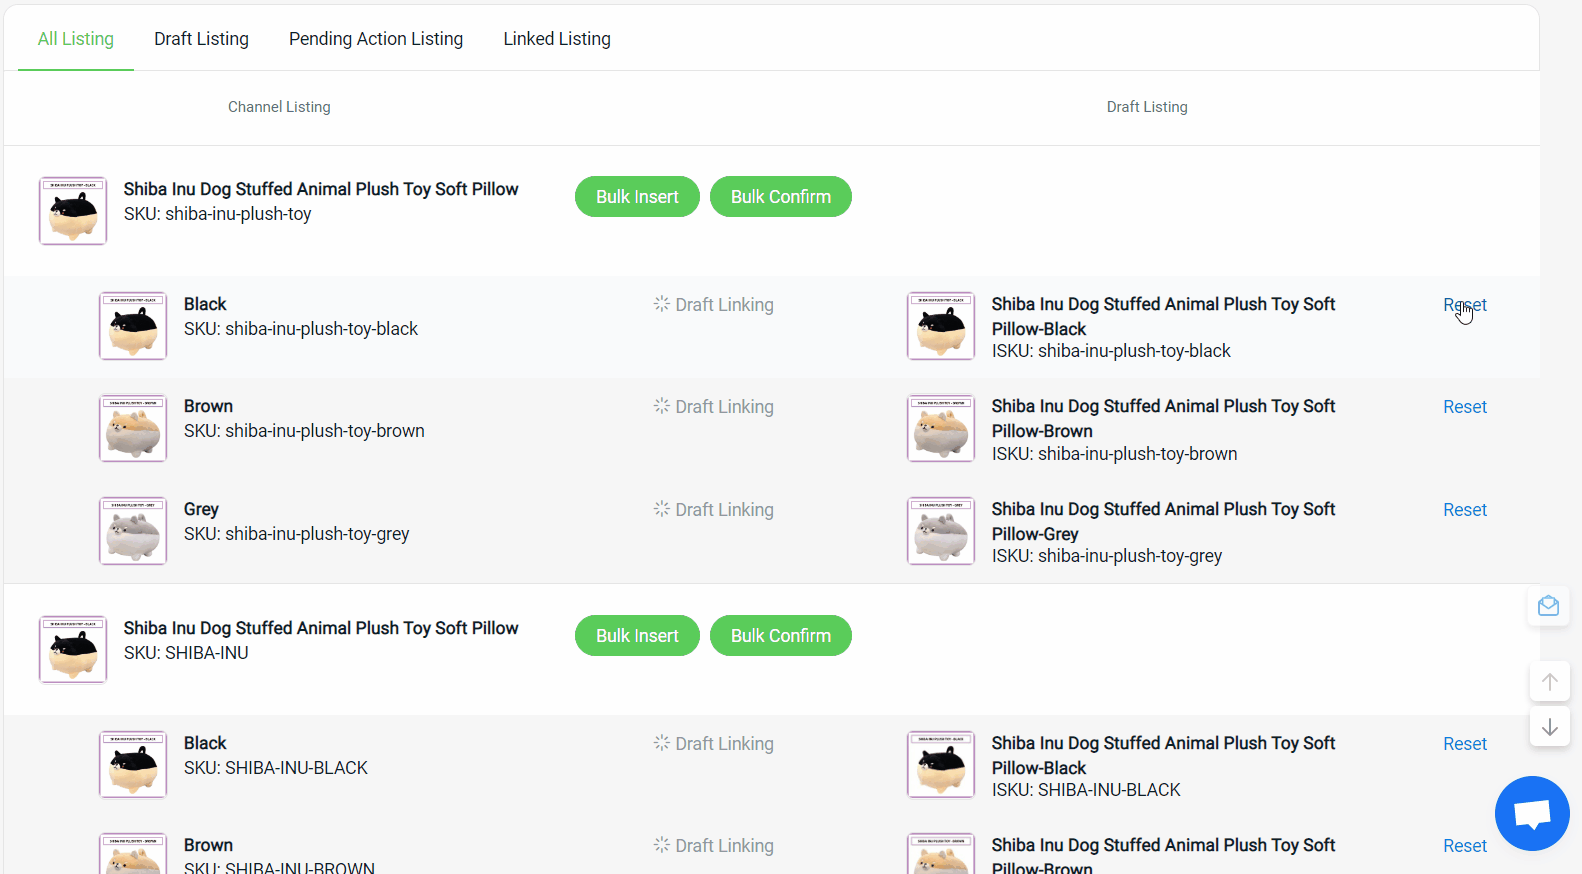
Task: Click the scroll-up arrow icon
Action: pos(1549,682)
